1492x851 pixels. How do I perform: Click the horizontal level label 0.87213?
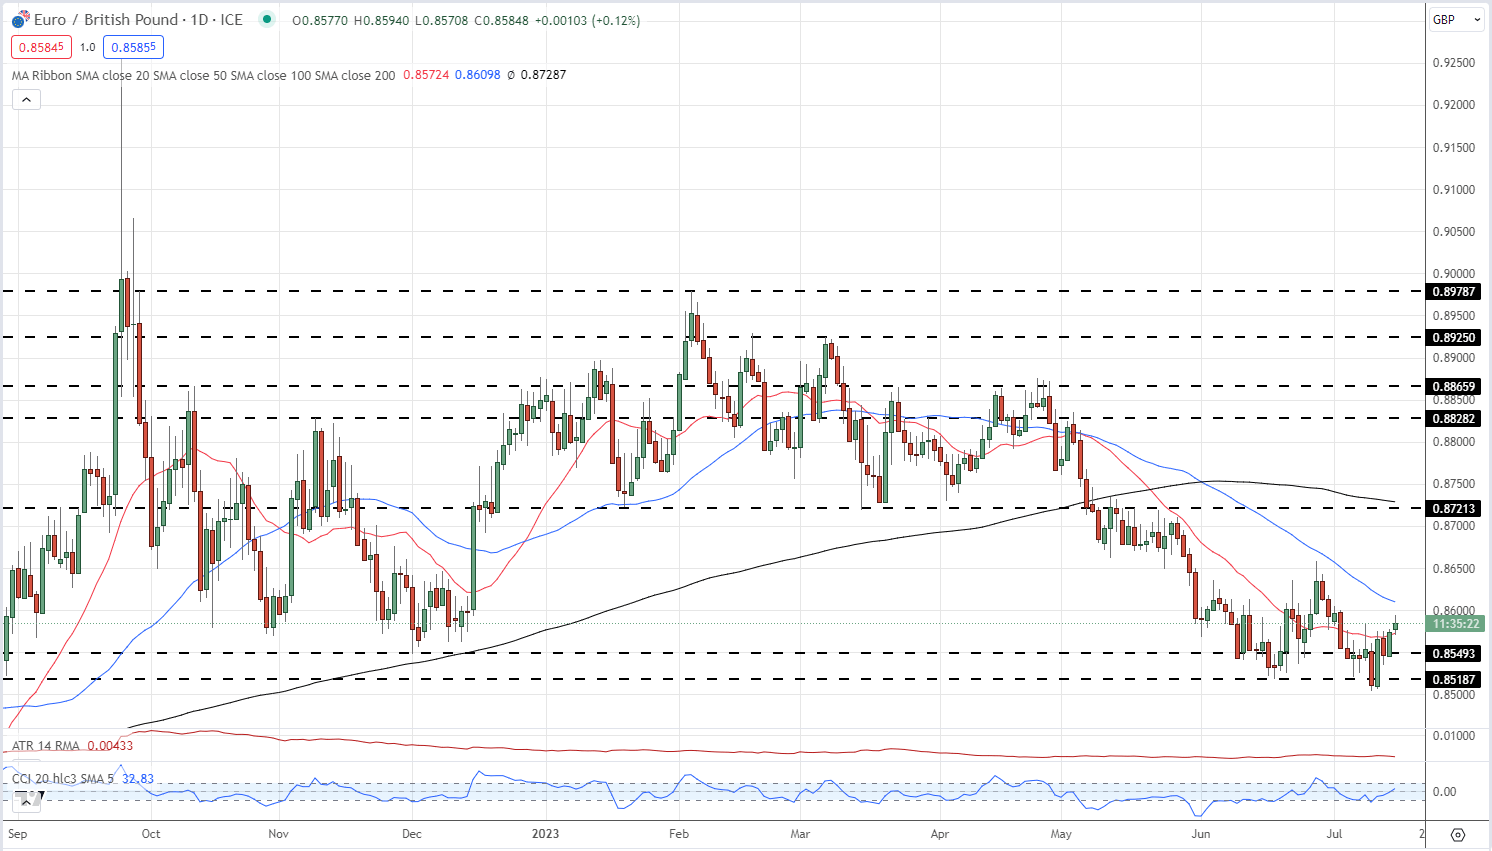click(x=1455, y=509)
